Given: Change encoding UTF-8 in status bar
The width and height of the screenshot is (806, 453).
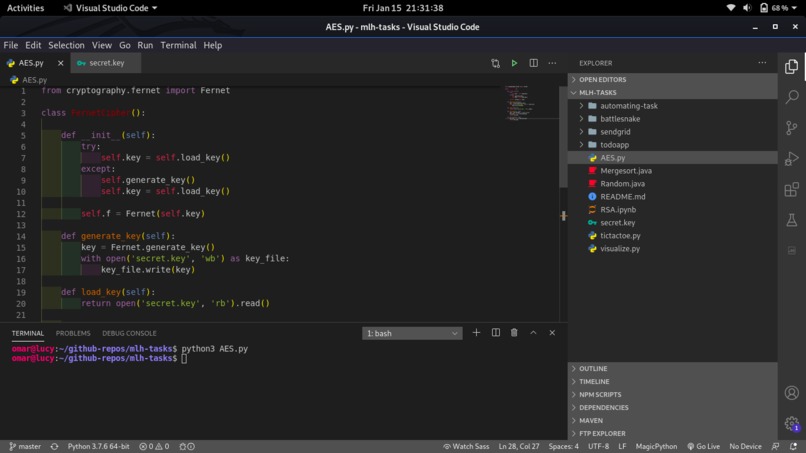Looking at the screenshot, I should click(598, 446).
